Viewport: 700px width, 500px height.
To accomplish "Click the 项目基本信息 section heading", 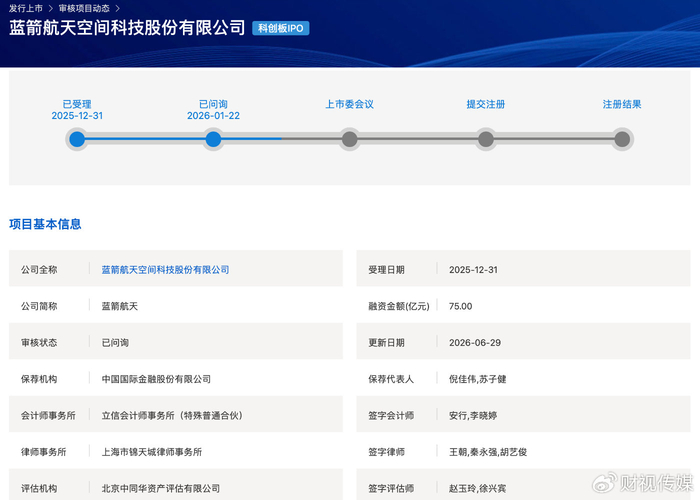I will 45,224.
